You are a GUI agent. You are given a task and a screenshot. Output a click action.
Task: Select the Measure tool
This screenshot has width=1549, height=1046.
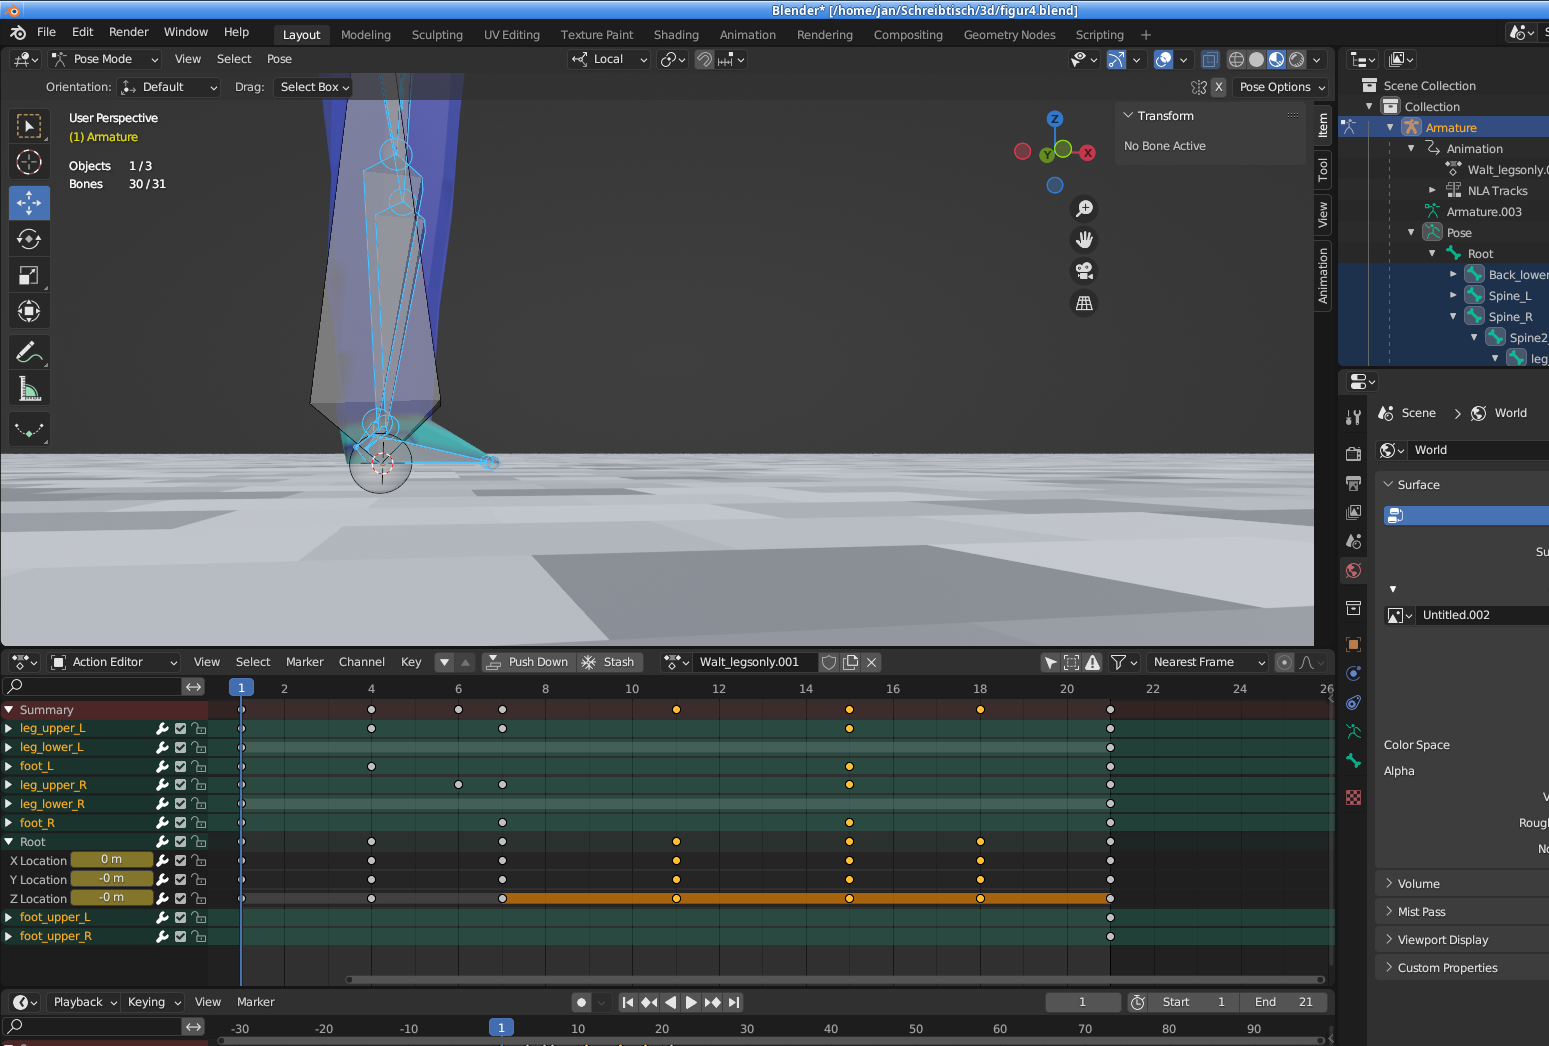point(29,389)
